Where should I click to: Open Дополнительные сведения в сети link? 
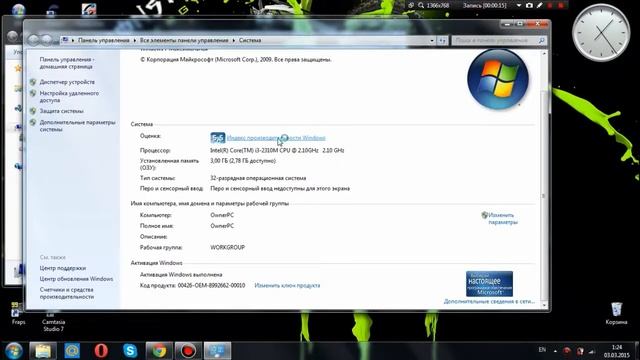489,301
